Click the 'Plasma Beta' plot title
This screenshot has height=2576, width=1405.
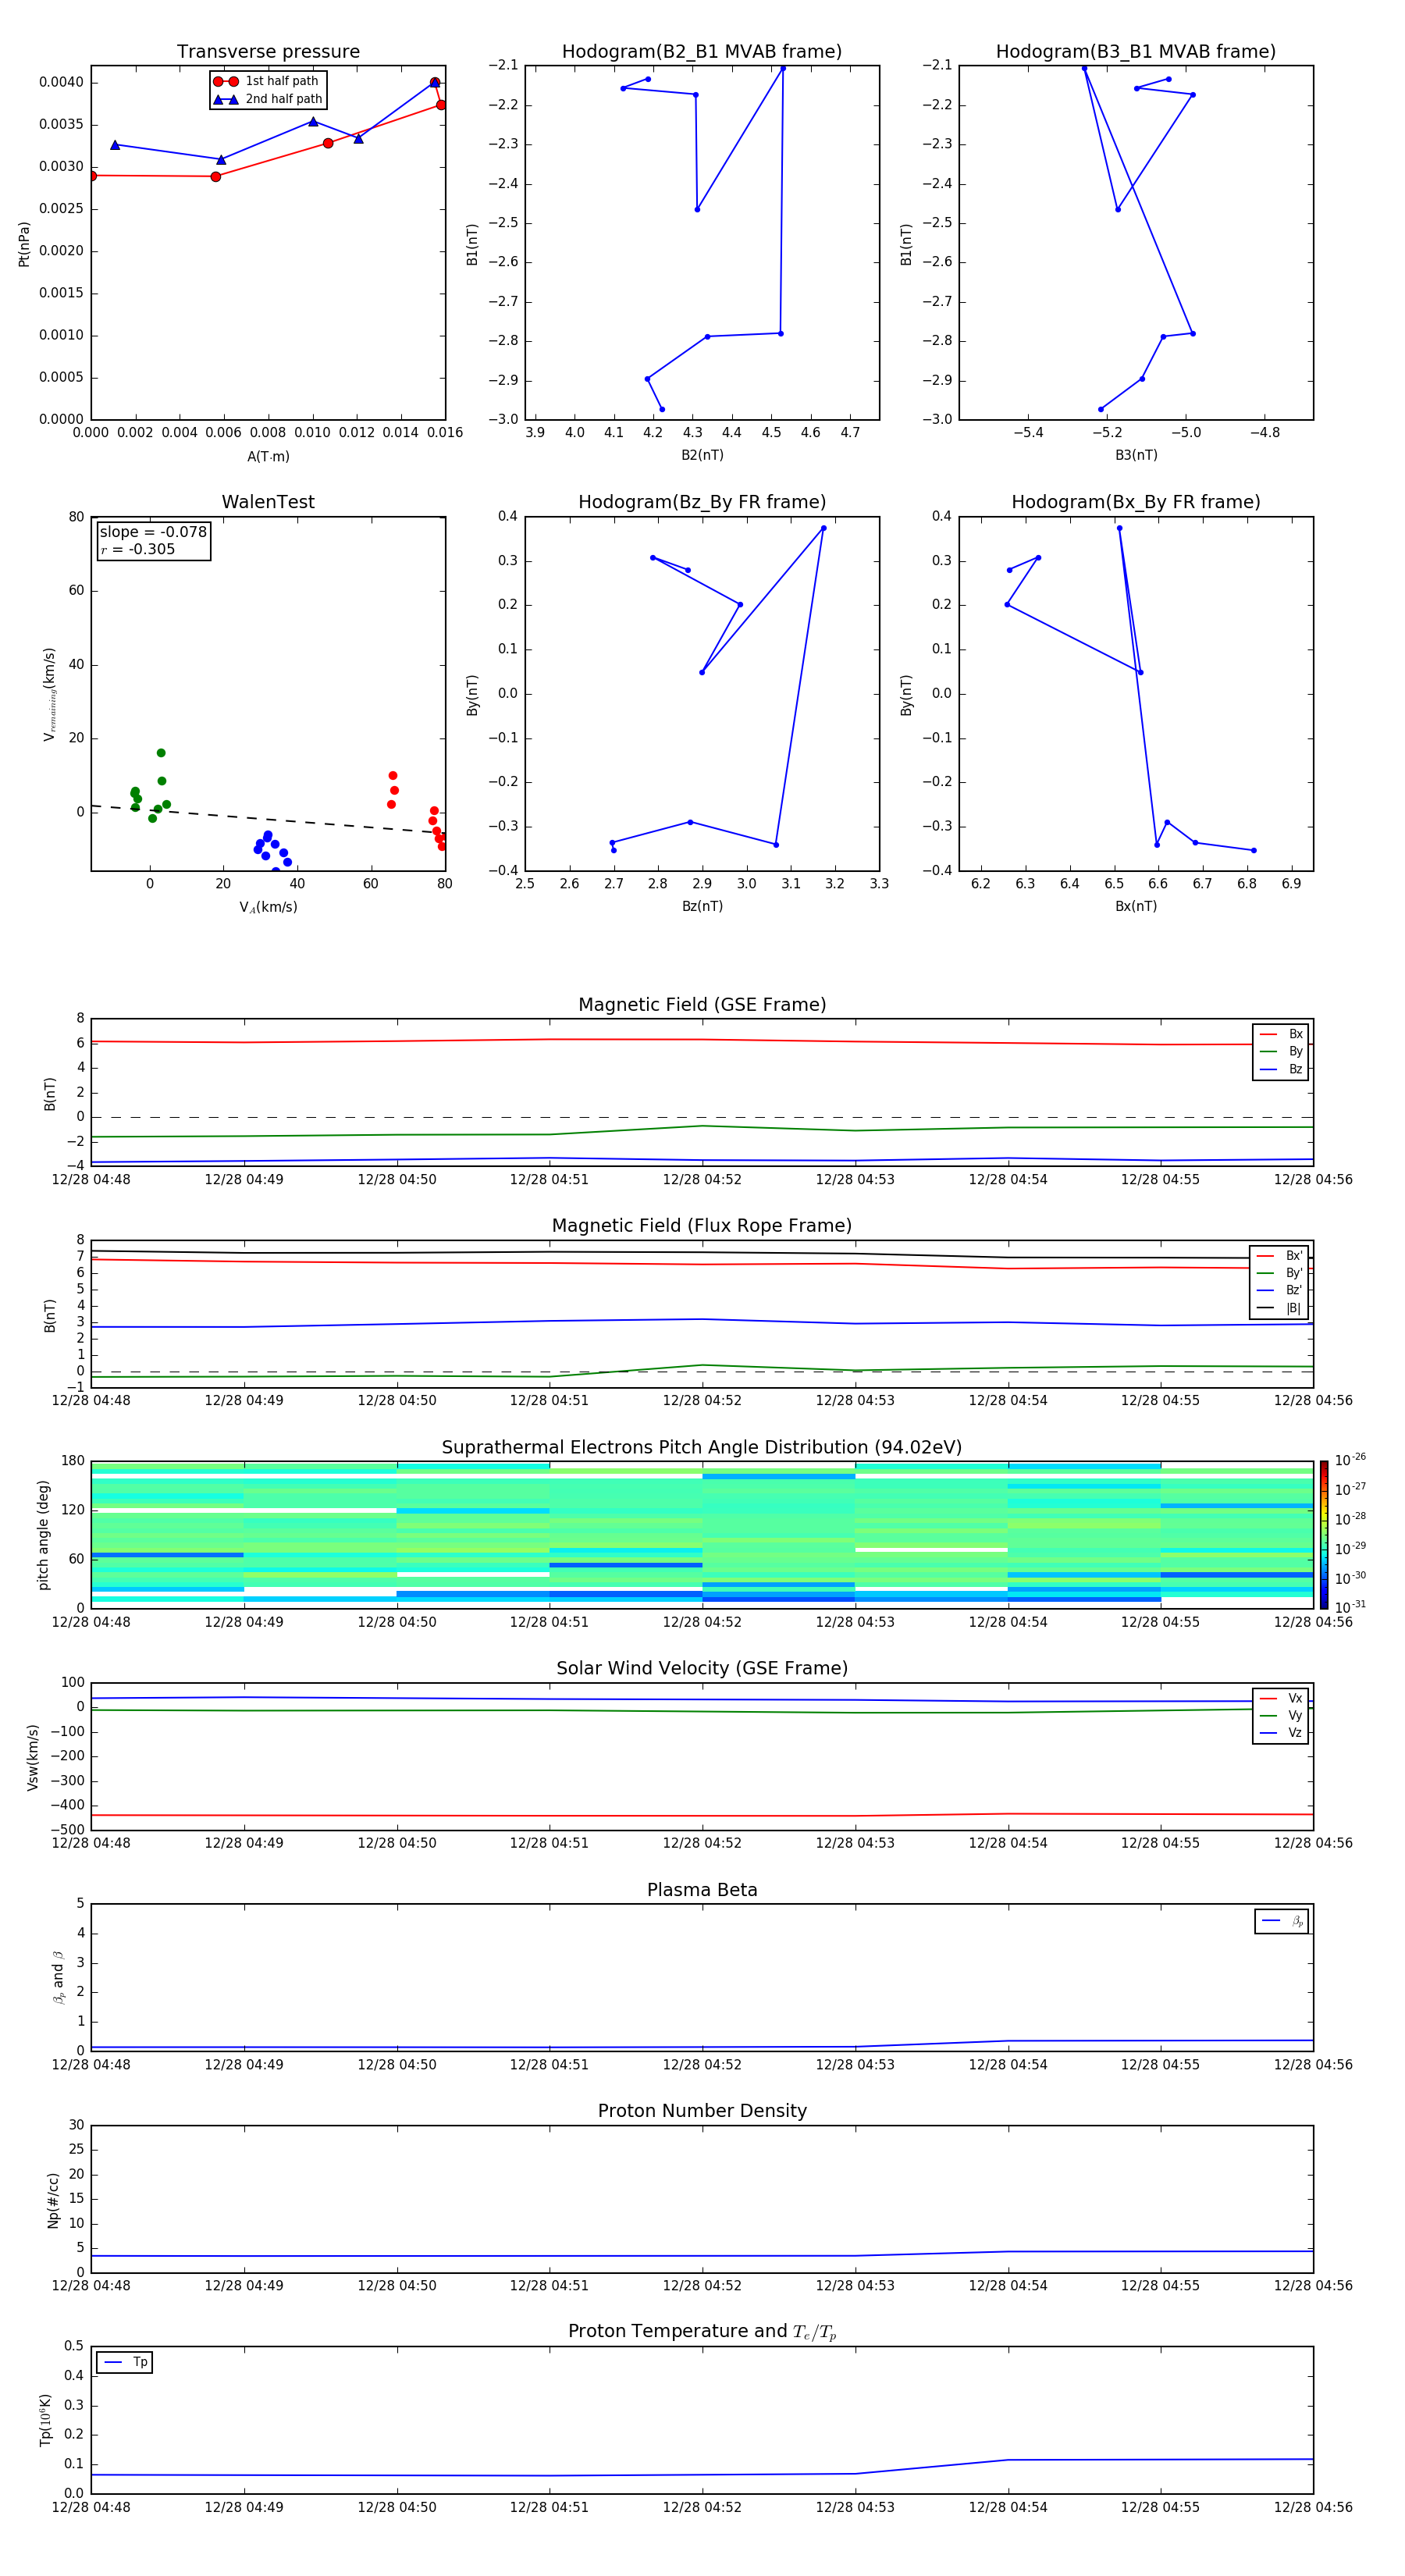702,1890
